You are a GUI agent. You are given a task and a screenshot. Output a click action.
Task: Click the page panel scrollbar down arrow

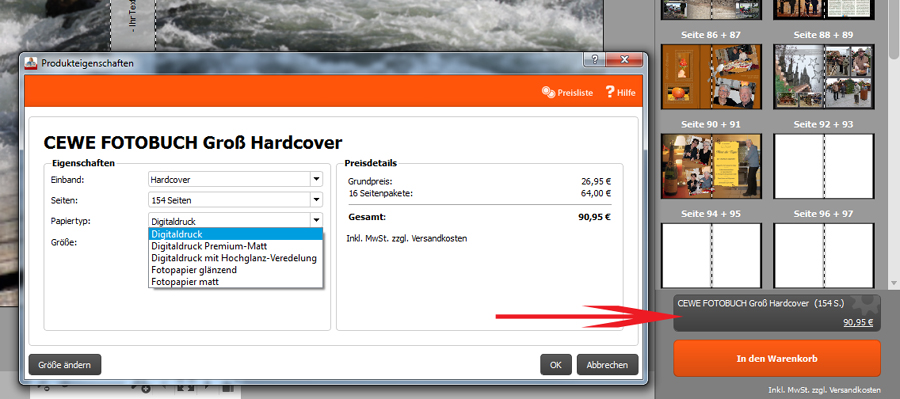click(894, 284)
